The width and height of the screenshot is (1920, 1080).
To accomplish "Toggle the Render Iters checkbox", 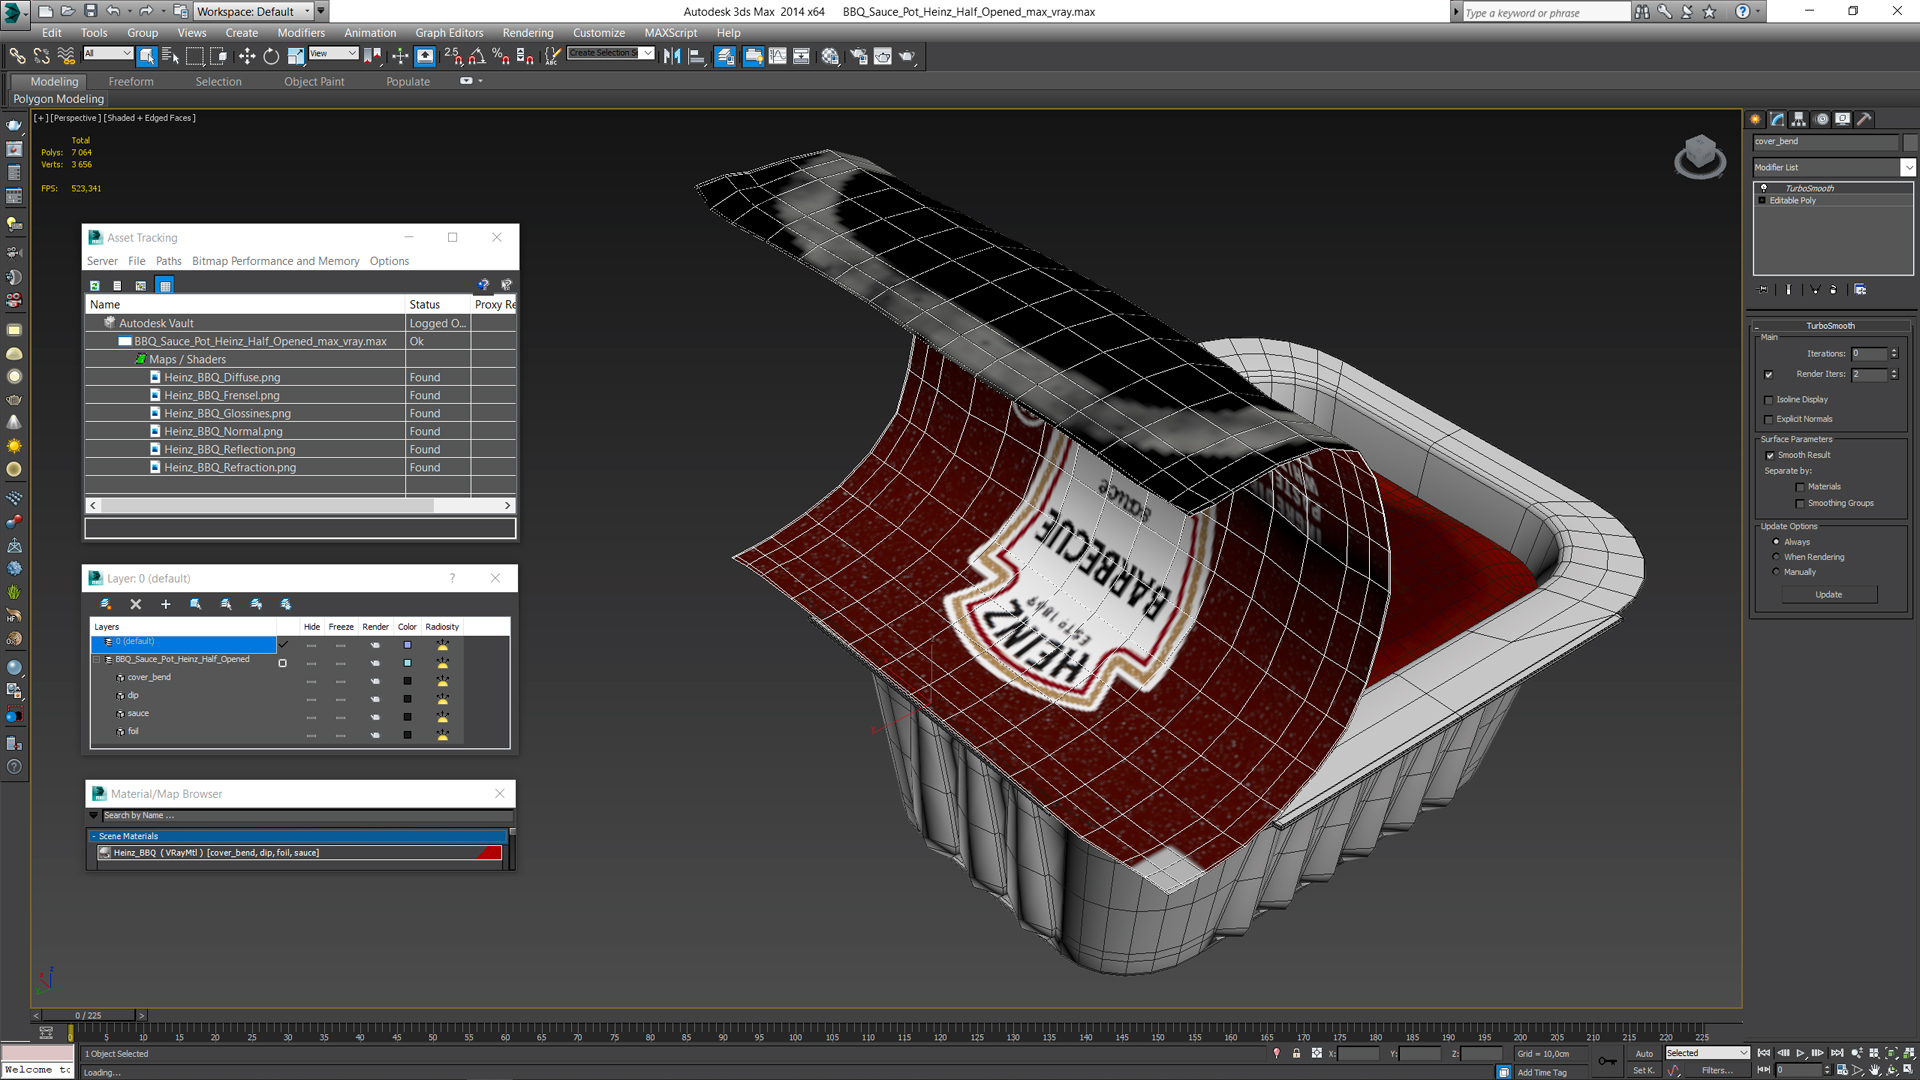I will click(x=1768, y=375).
